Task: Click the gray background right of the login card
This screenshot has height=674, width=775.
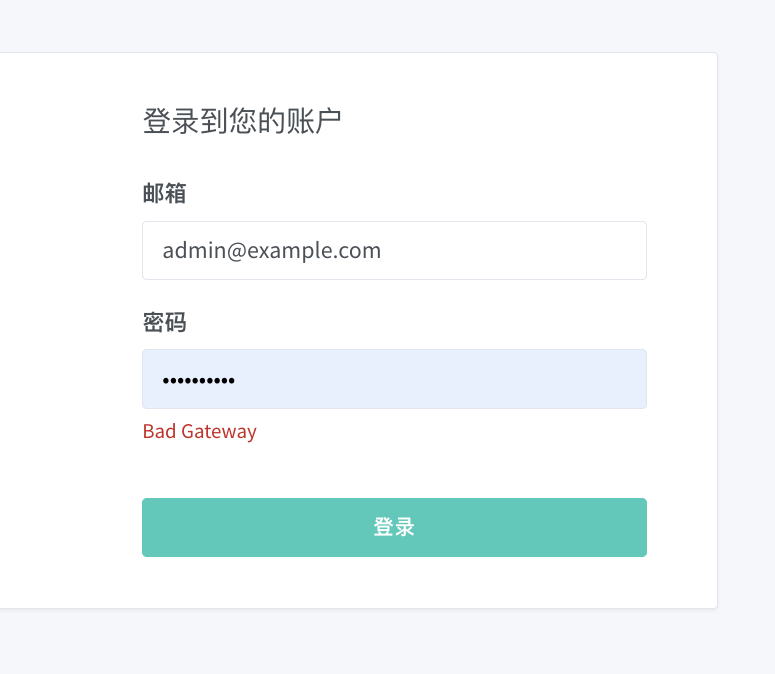Action: 746,330
